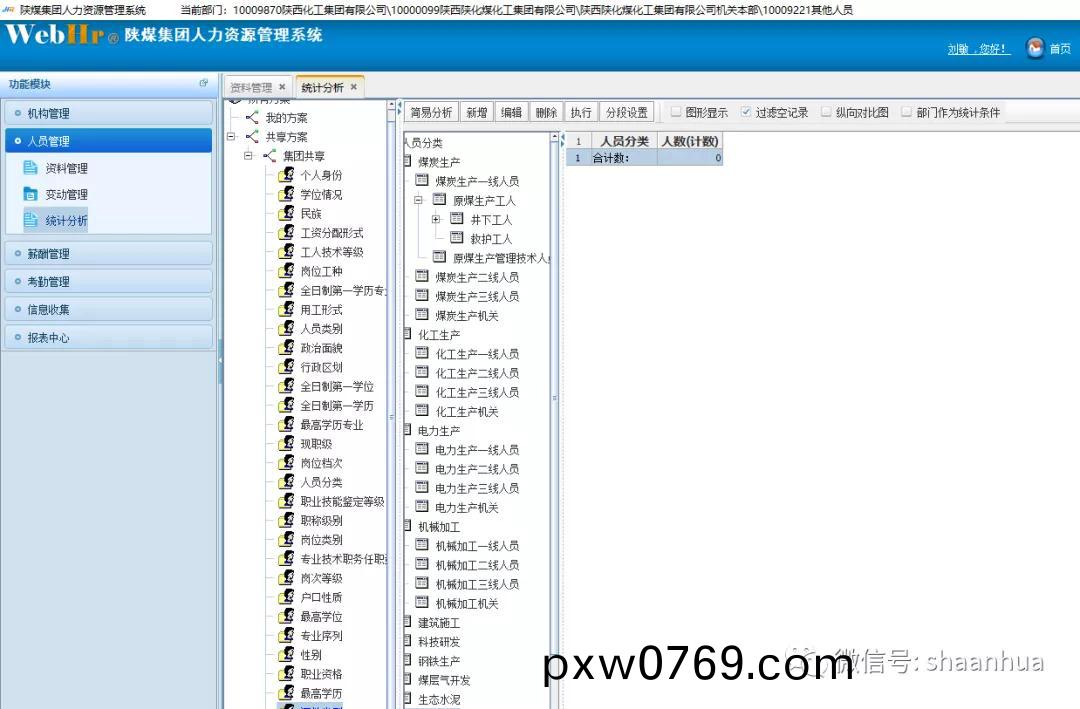This screenshot has height=709, width=1080.
Task: Collapse the 集团共享 folder node
Action: (249, 156)
